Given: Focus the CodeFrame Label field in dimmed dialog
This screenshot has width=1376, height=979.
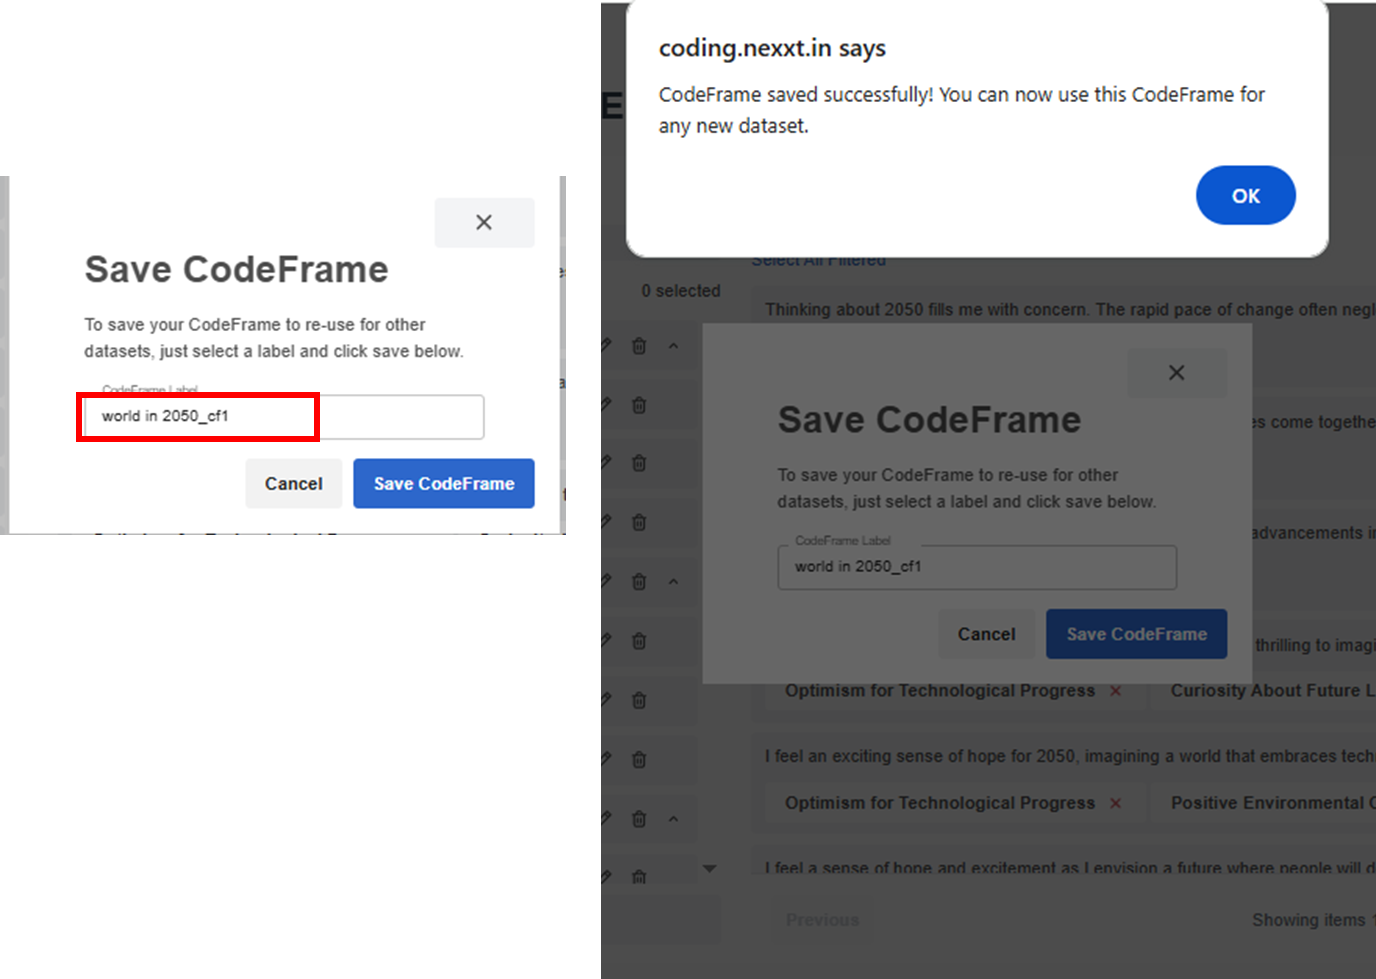Looking at the screenshot, I should 976,567.
